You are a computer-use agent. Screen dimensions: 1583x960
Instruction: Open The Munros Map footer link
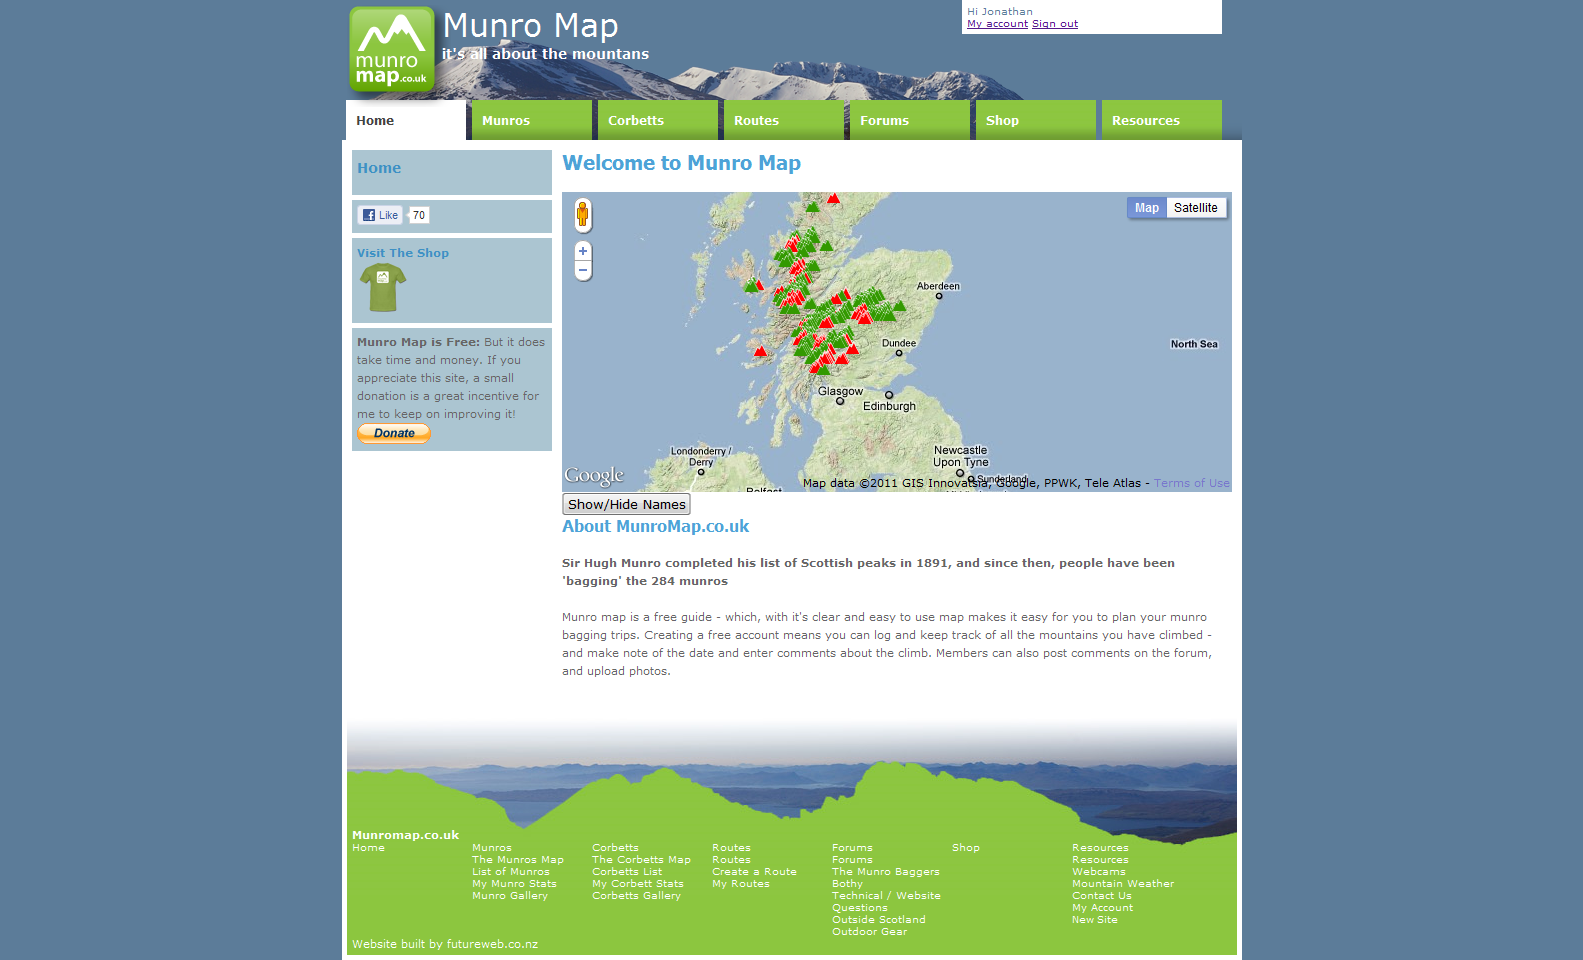[x=518, y=860]
